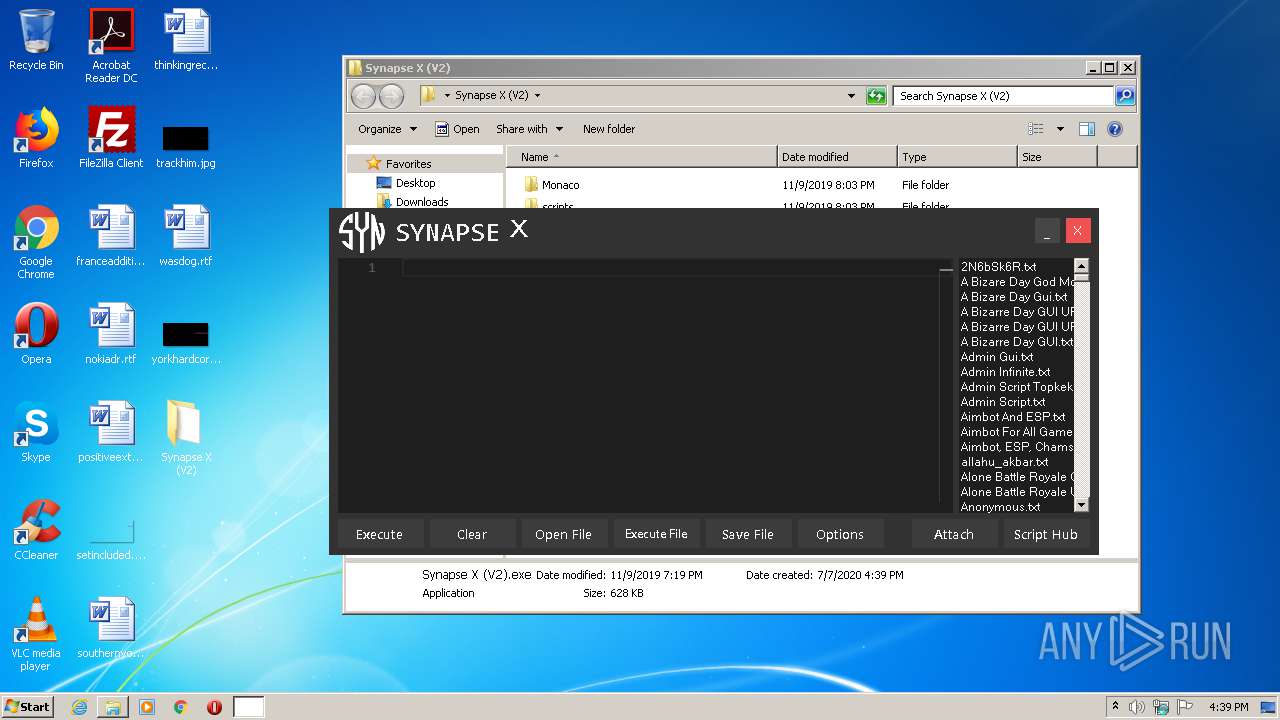Select Synapse X (V2) desktop folder
The image size is (1280, 720).
pos(186,438)
